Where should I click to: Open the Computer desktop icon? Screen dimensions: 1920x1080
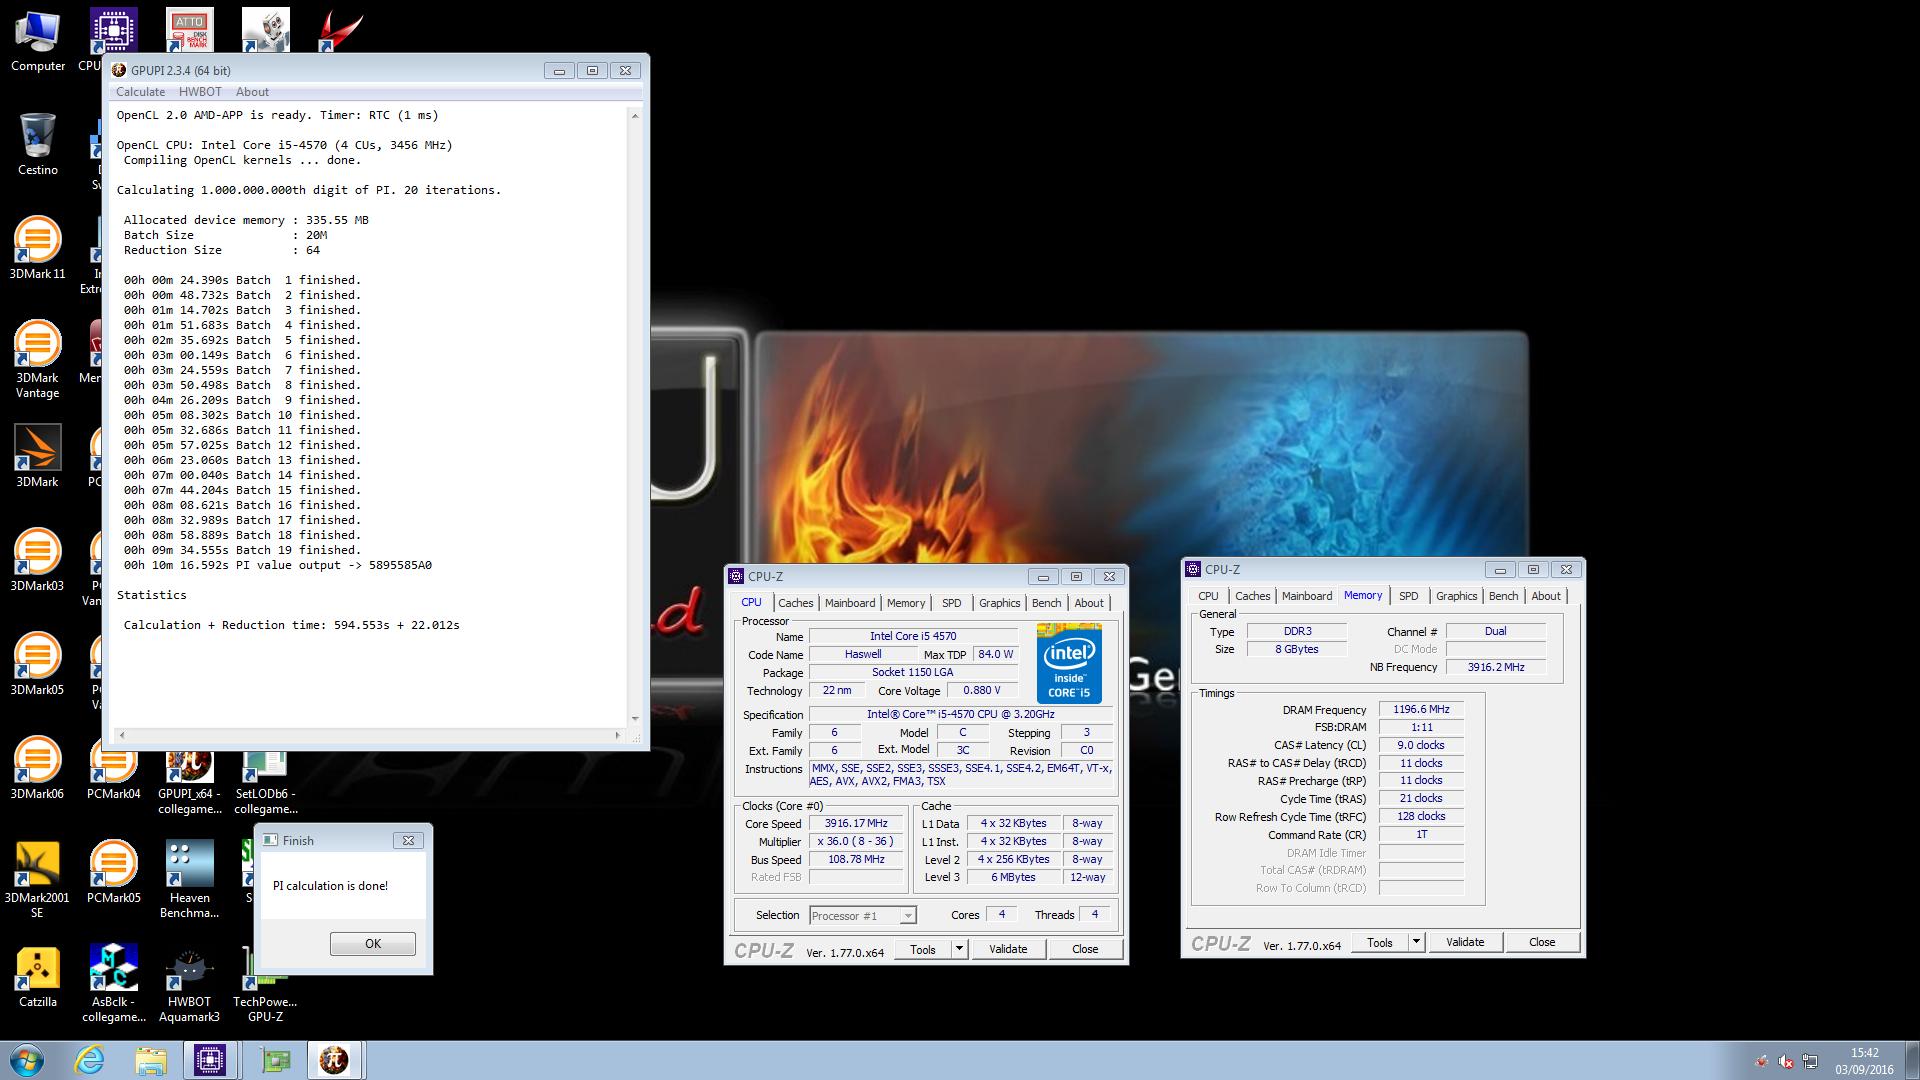point(38,42)
